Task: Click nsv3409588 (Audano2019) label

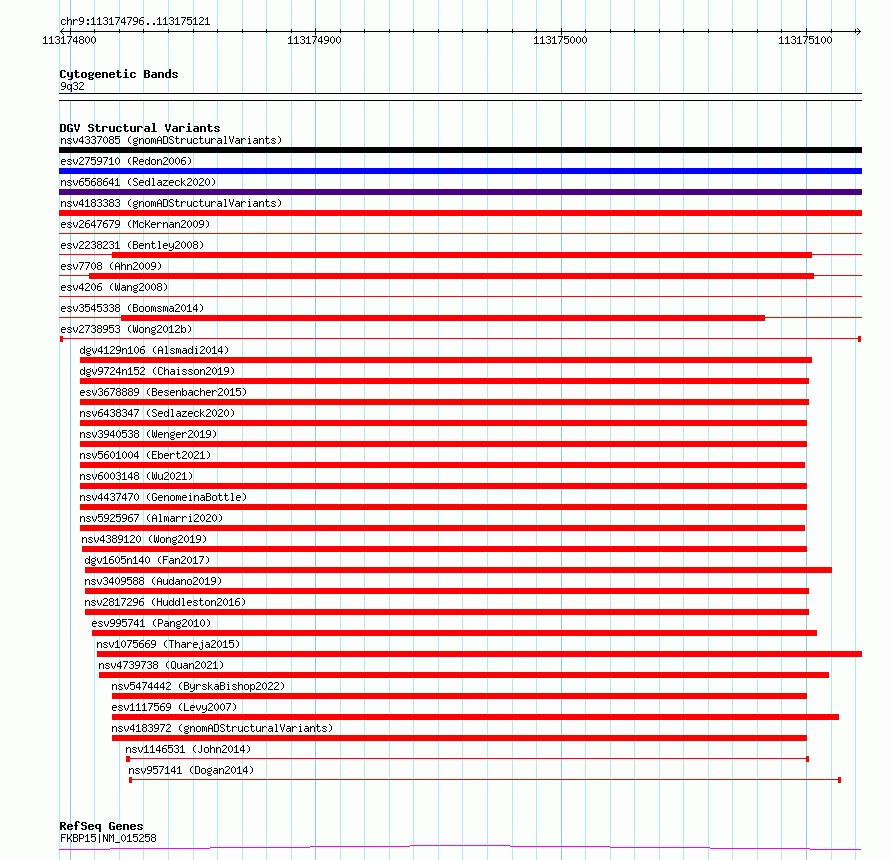Action: tap(153, 581)
